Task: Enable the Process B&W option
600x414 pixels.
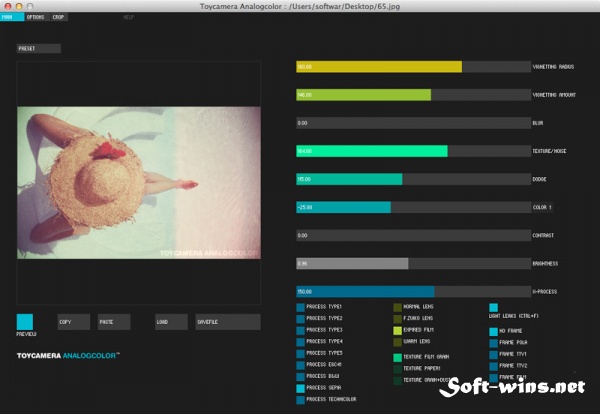Action: coord(300,377)
